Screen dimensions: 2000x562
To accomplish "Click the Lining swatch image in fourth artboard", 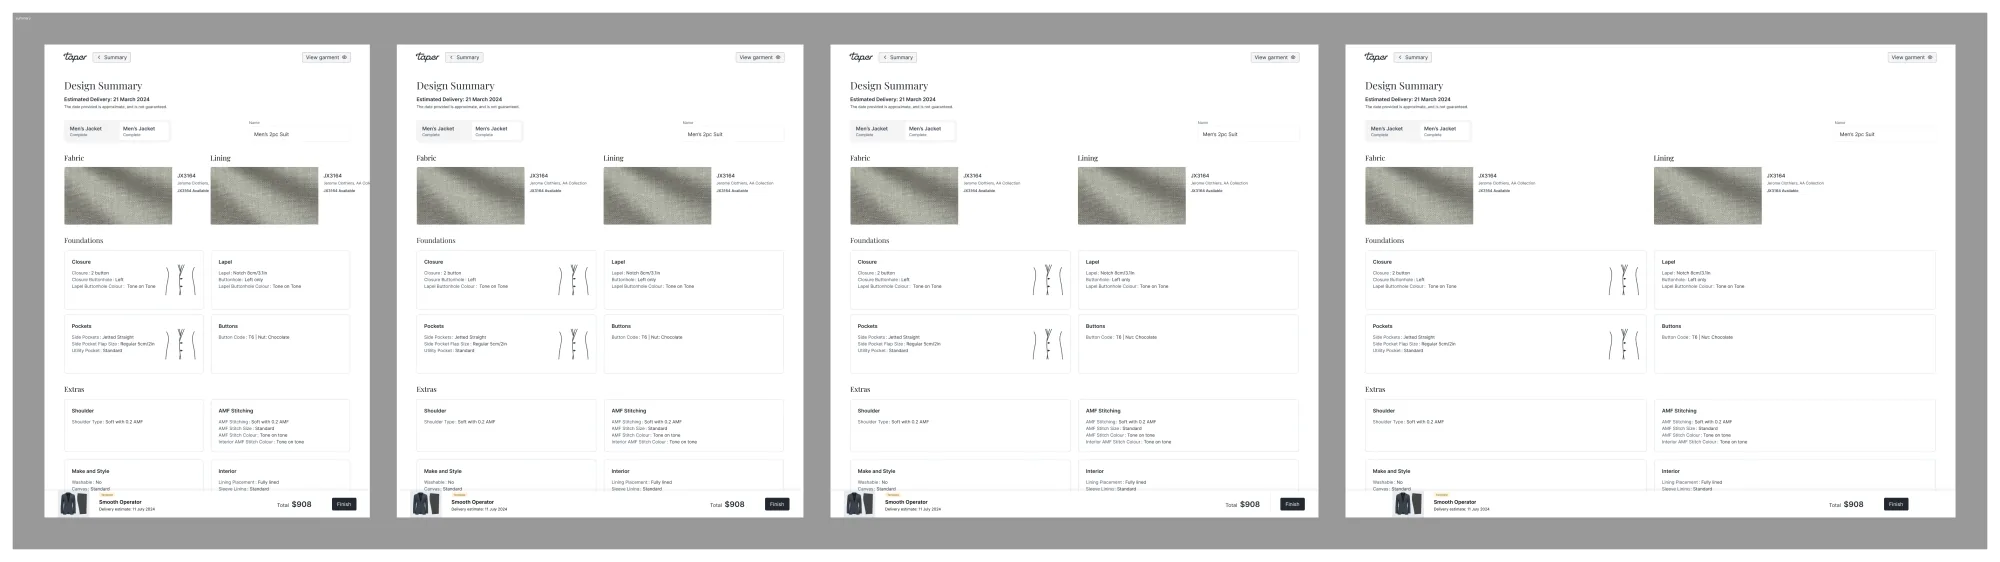I will 1707,196.
